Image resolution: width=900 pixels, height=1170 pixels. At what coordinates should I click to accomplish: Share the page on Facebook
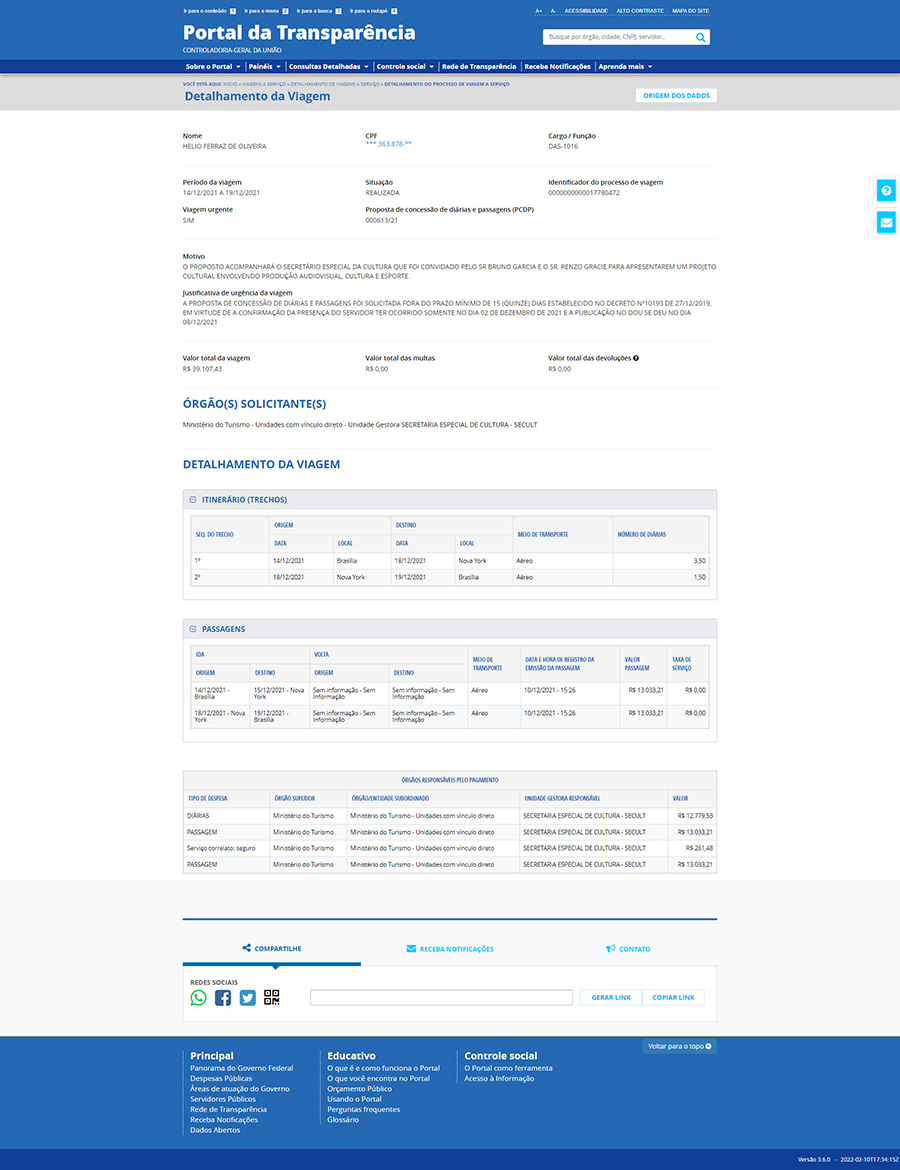(223, 997)
